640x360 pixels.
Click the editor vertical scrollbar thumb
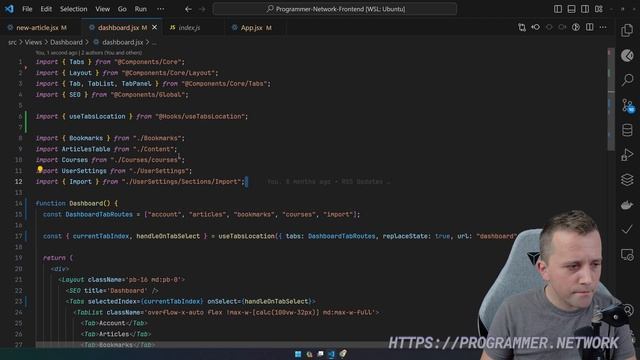coord(611,100)
